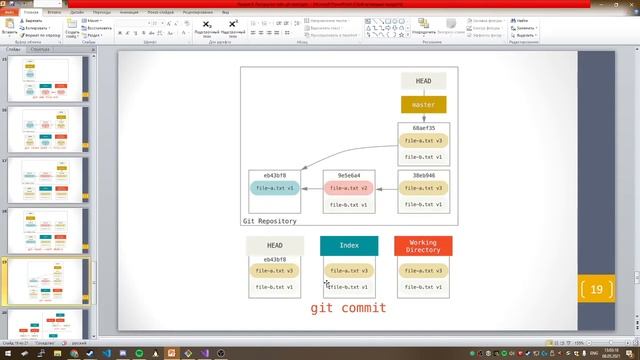
Task: Toggle text shadow formatting
Action: click(144, 33)
